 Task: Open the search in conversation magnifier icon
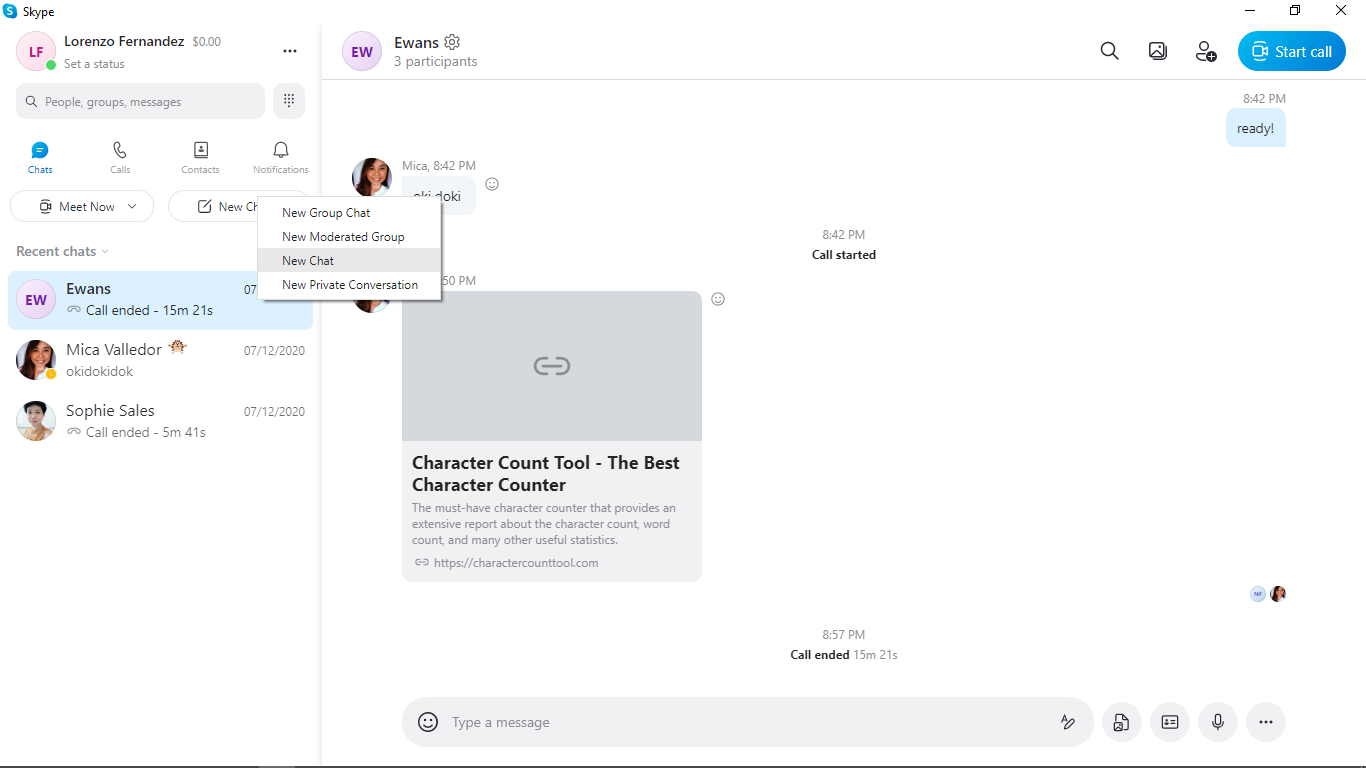coord(1109,51)
